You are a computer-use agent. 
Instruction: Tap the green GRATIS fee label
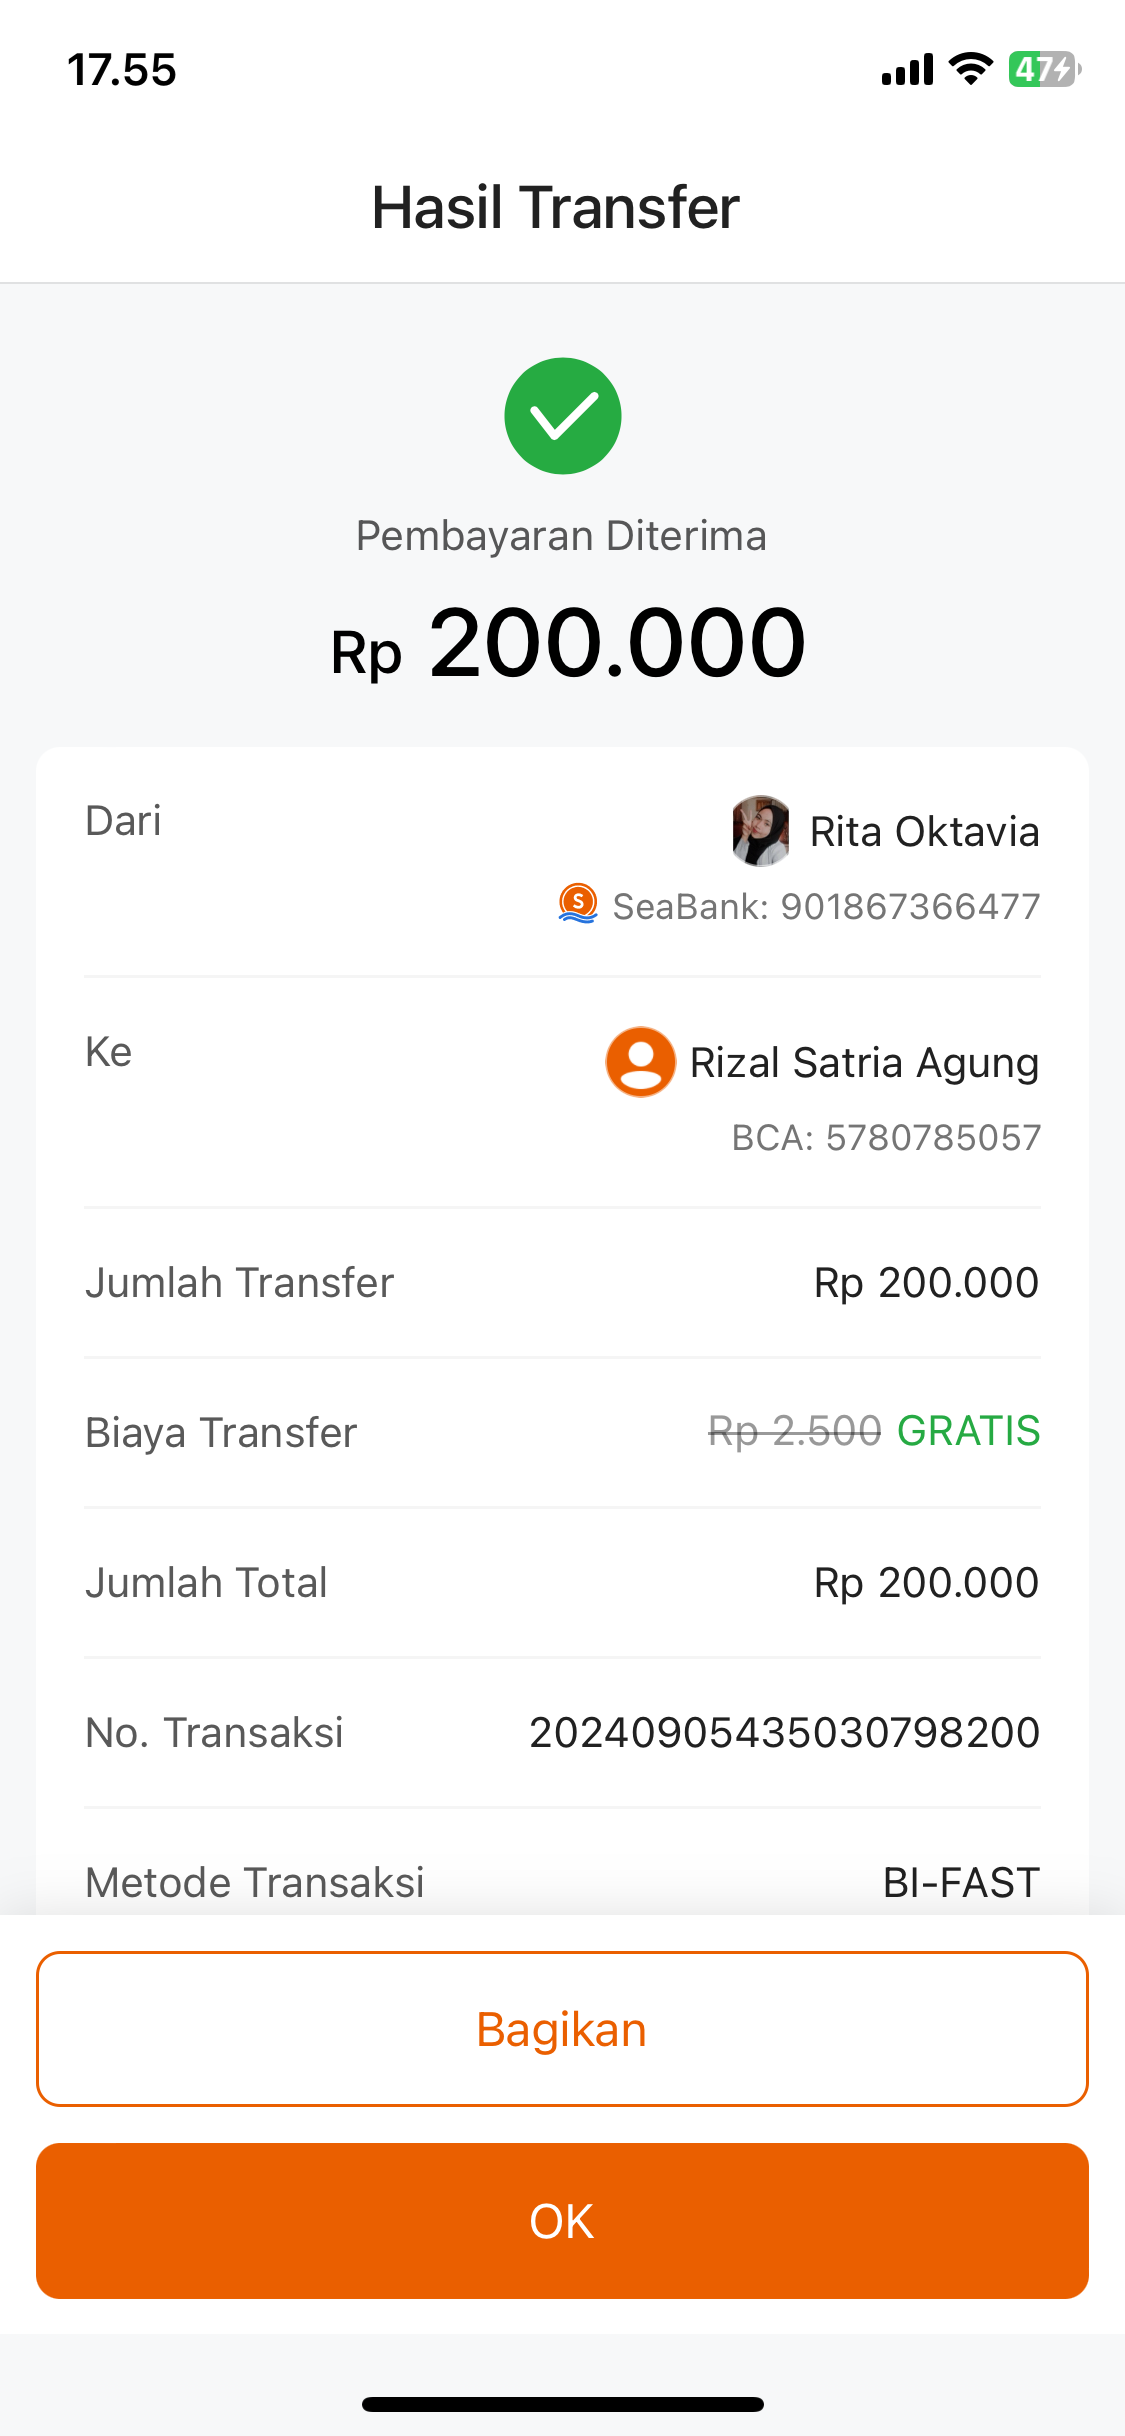coord(968,1431)
